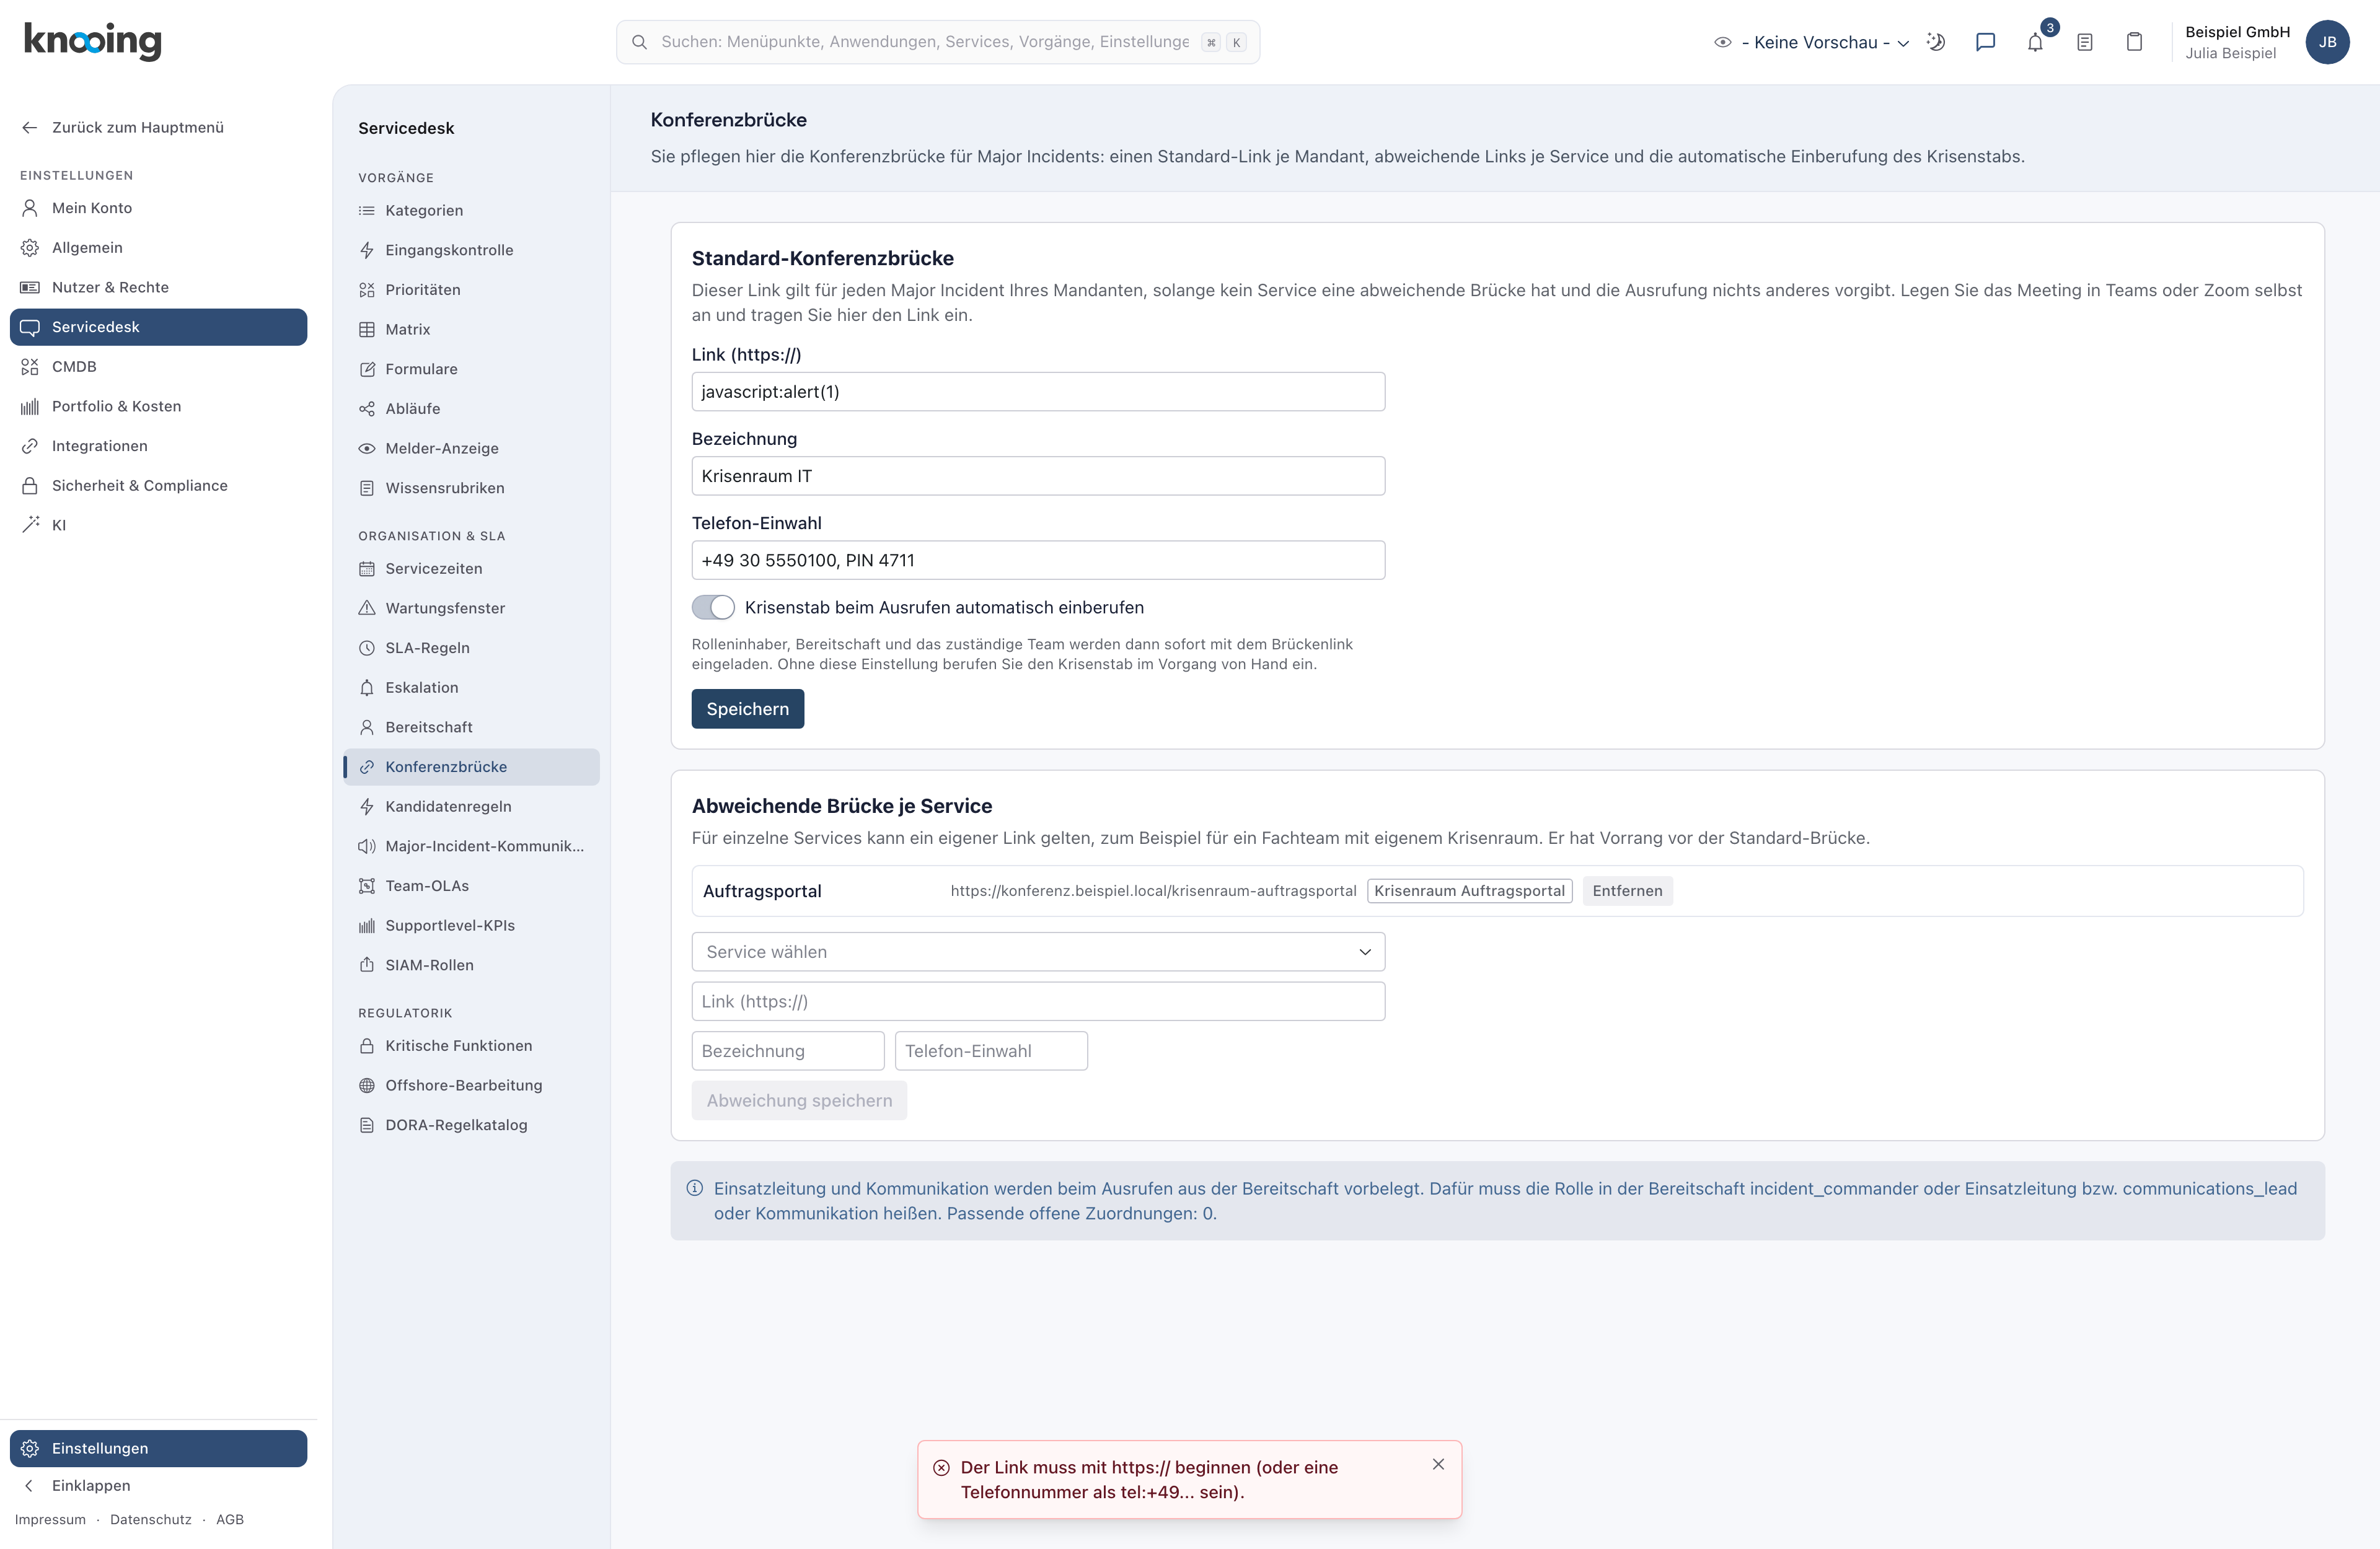The height and width of the screenshot is (1549, 2380).
Task: Click the dark mode moon icon
Action: click(1936, 42)
